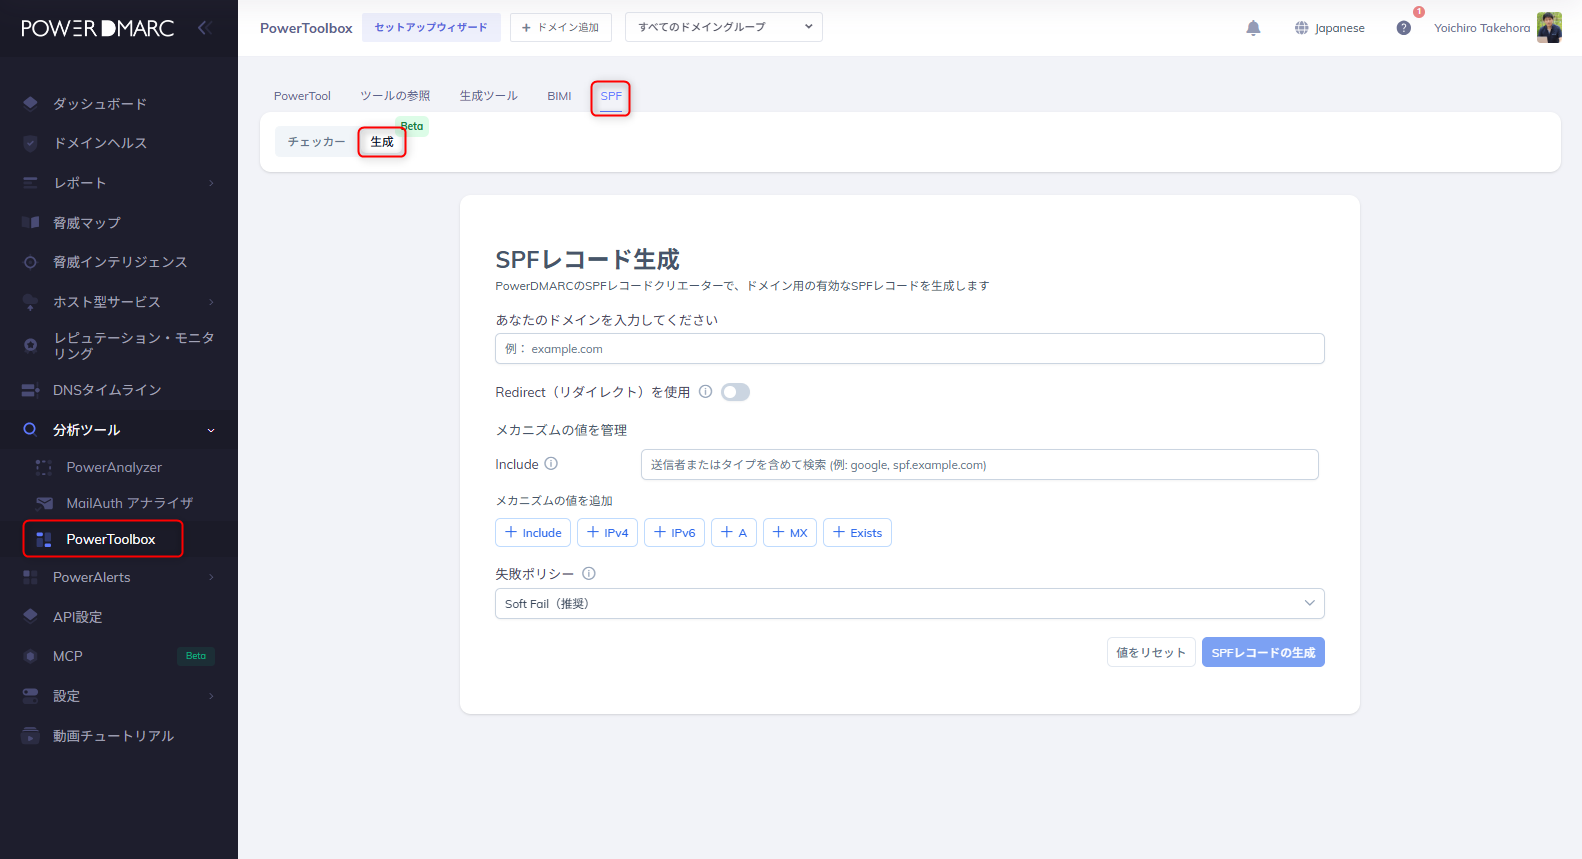
Task: Open the すべてのドメイングループ dropdown
Action: (724, 27)
